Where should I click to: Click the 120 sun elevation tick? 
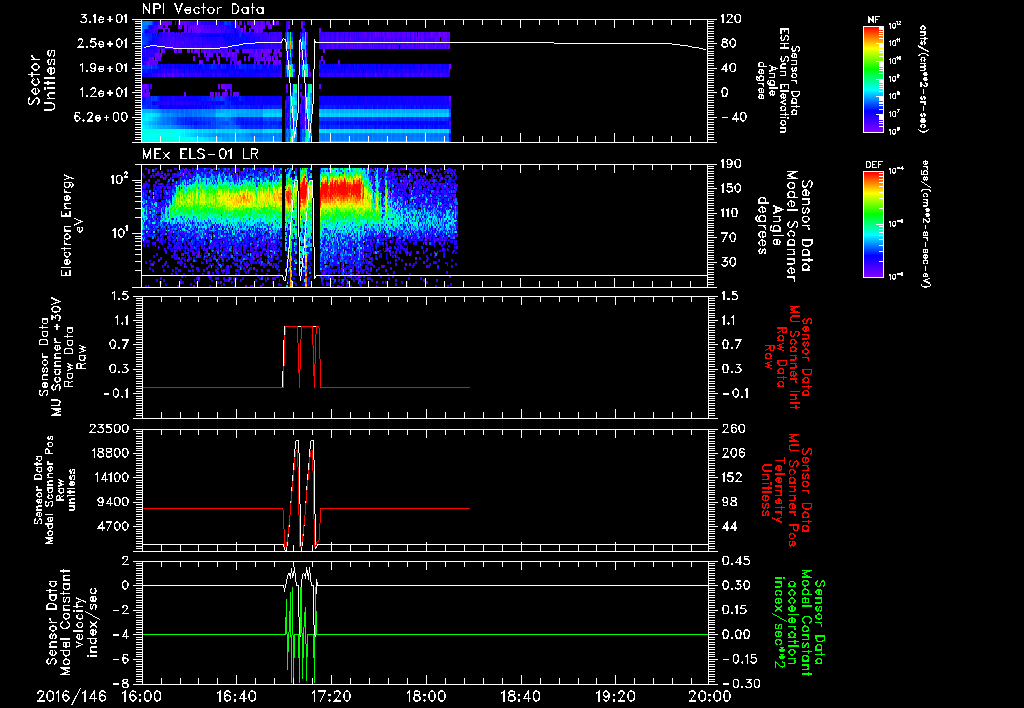(731, 19)
